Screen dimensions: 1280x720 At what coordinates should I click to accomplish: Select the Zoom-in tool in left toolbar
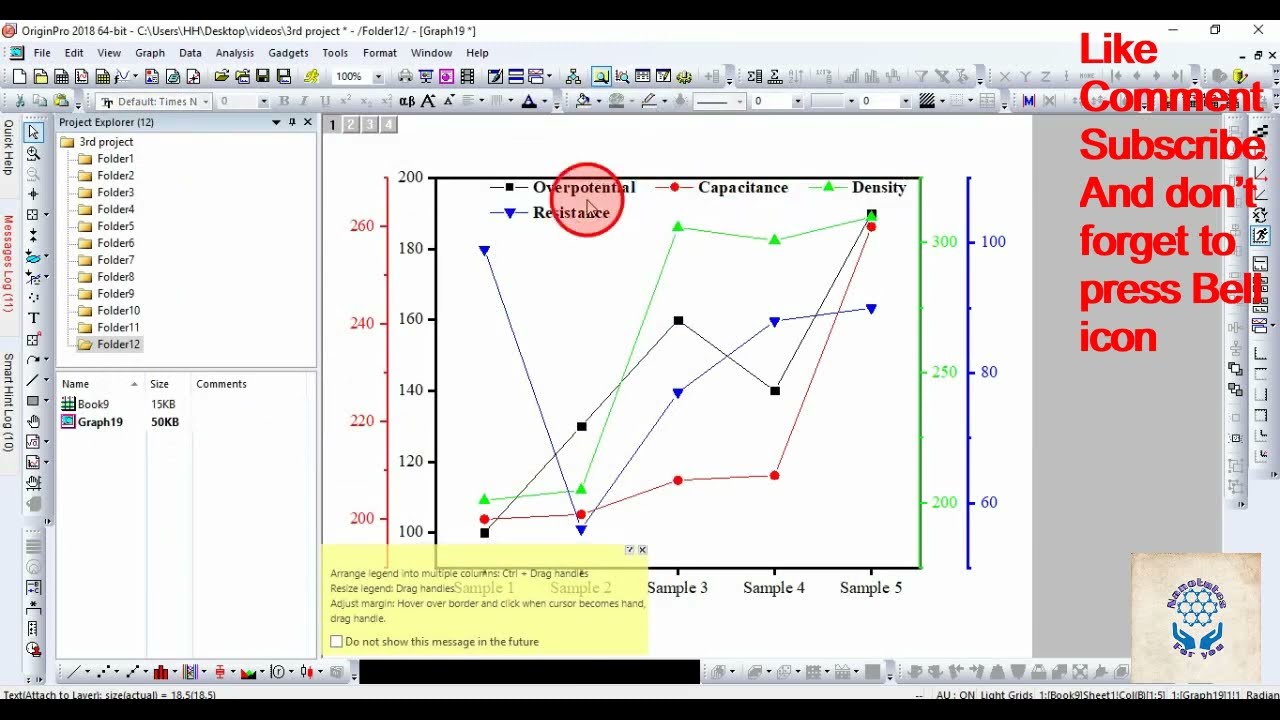pos(33,153)
